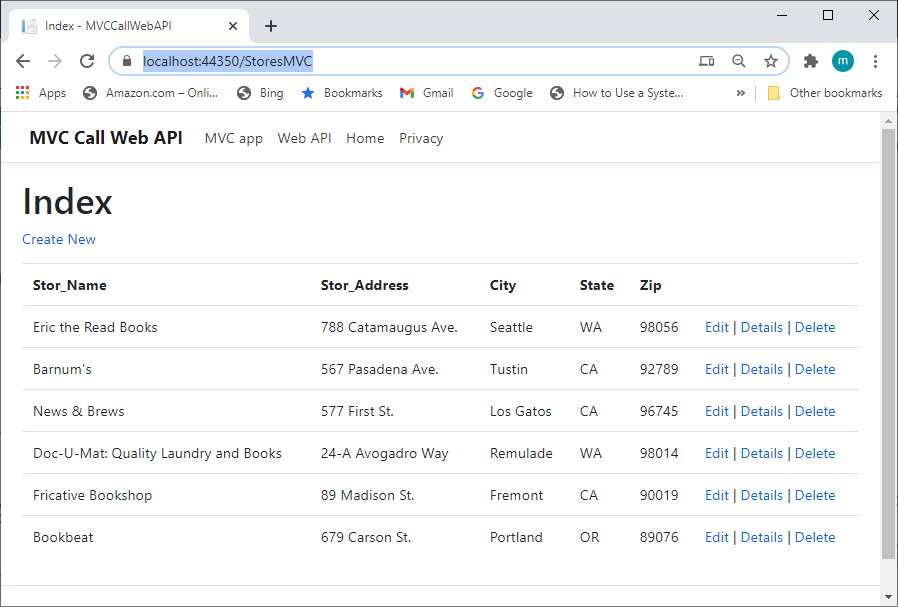Expand the hidden bookmarks overflow chevron

[741, 92]
